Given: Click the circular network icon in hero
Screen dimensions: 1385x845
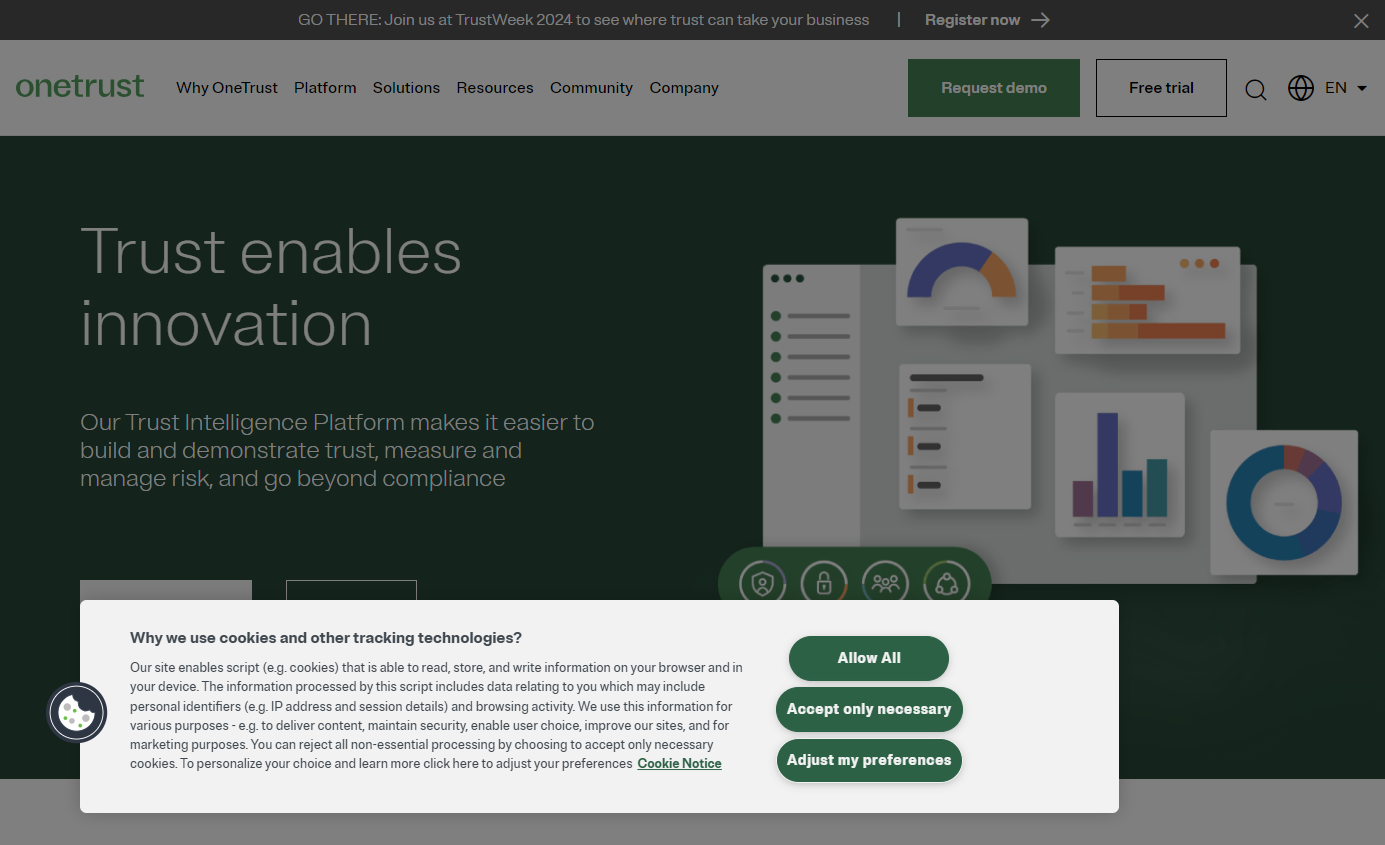Looking at the screenshot, I should 946,583.
